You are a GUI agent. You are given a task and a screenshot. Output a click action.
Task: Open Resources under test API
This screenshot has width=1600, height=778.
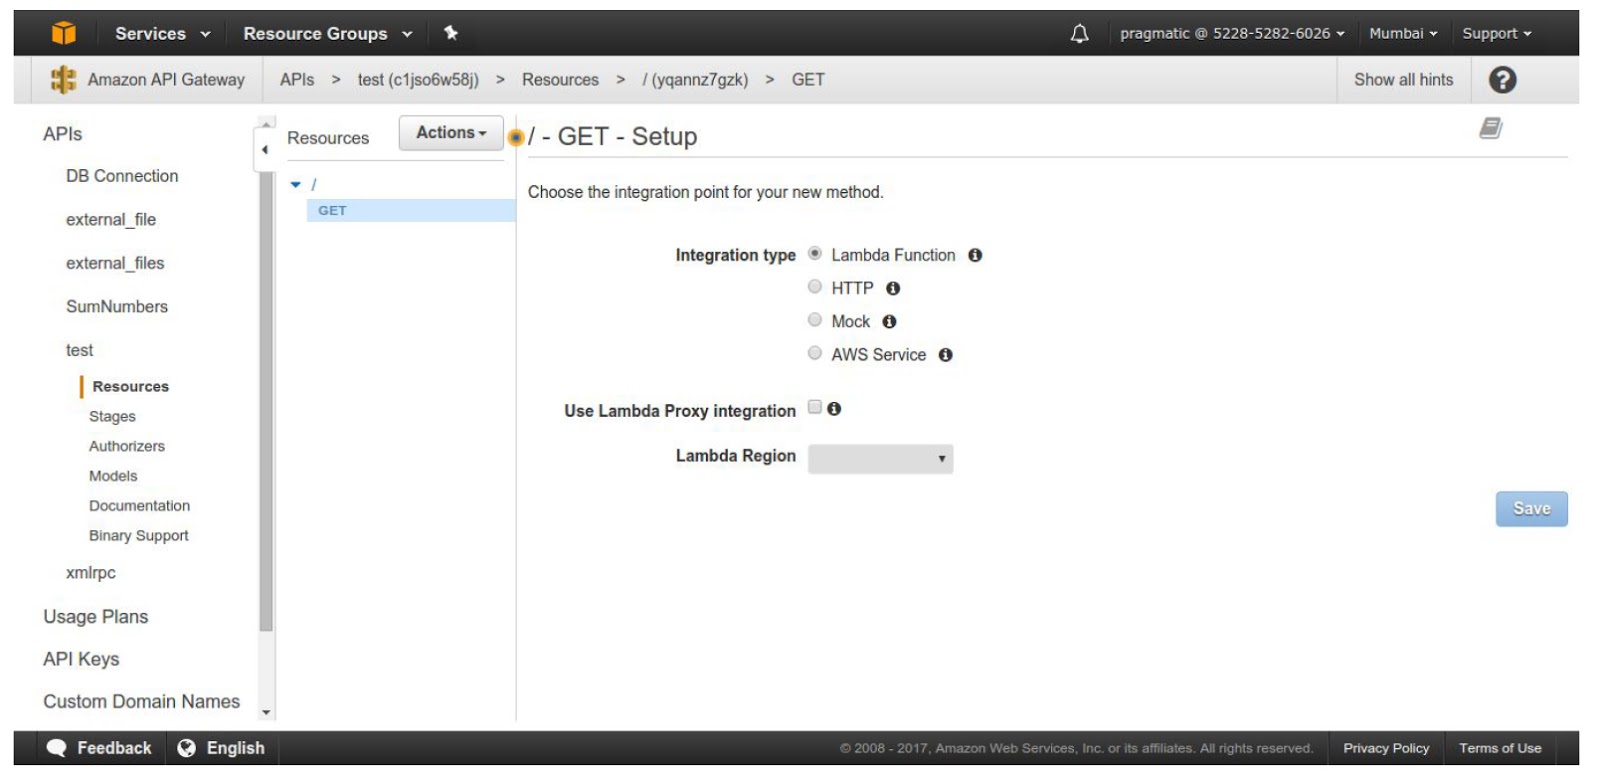(130, 386)
